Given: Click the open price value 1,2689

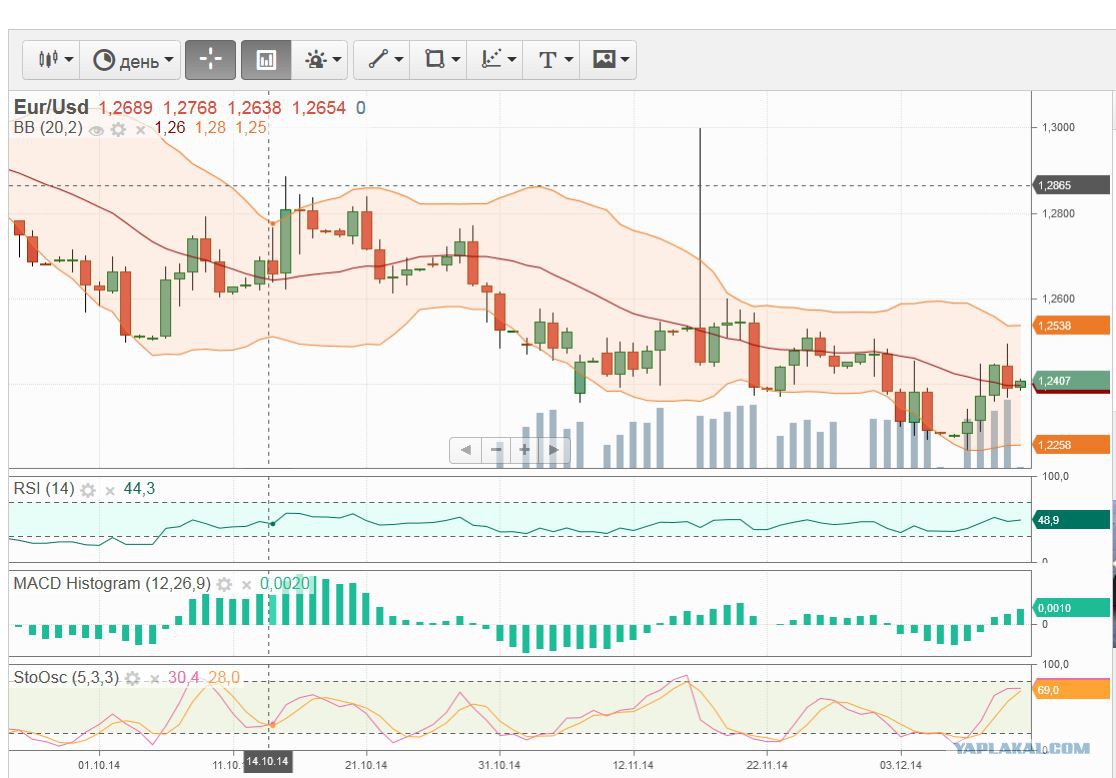Looking at the screenshot, I should pyautogui.click(x=125, y=108).
